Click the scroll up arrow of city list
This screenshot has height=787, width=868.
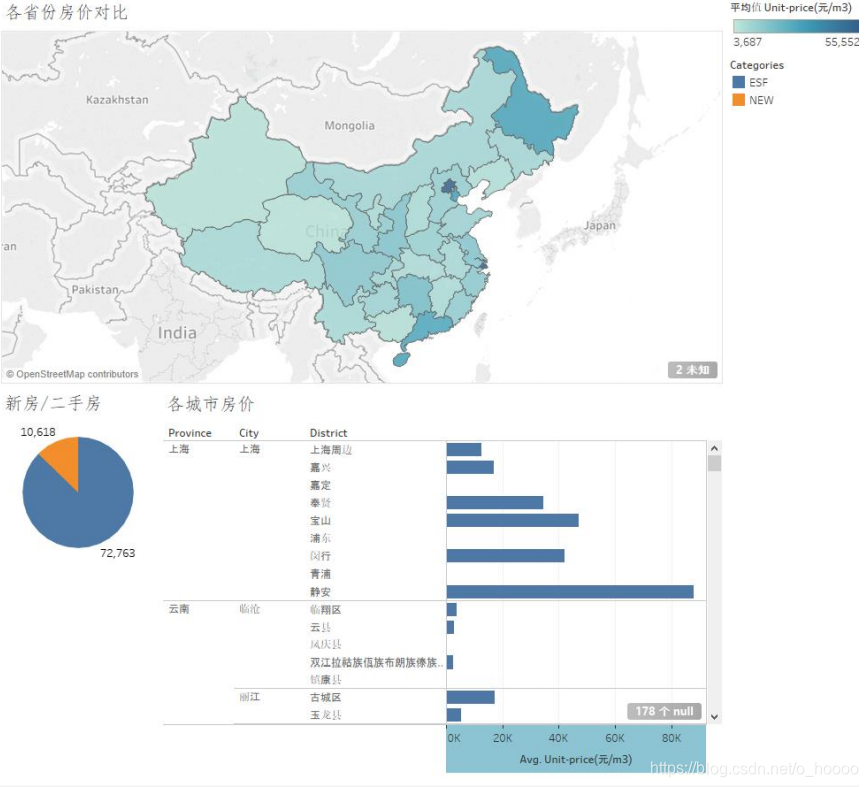click(714, 448)
